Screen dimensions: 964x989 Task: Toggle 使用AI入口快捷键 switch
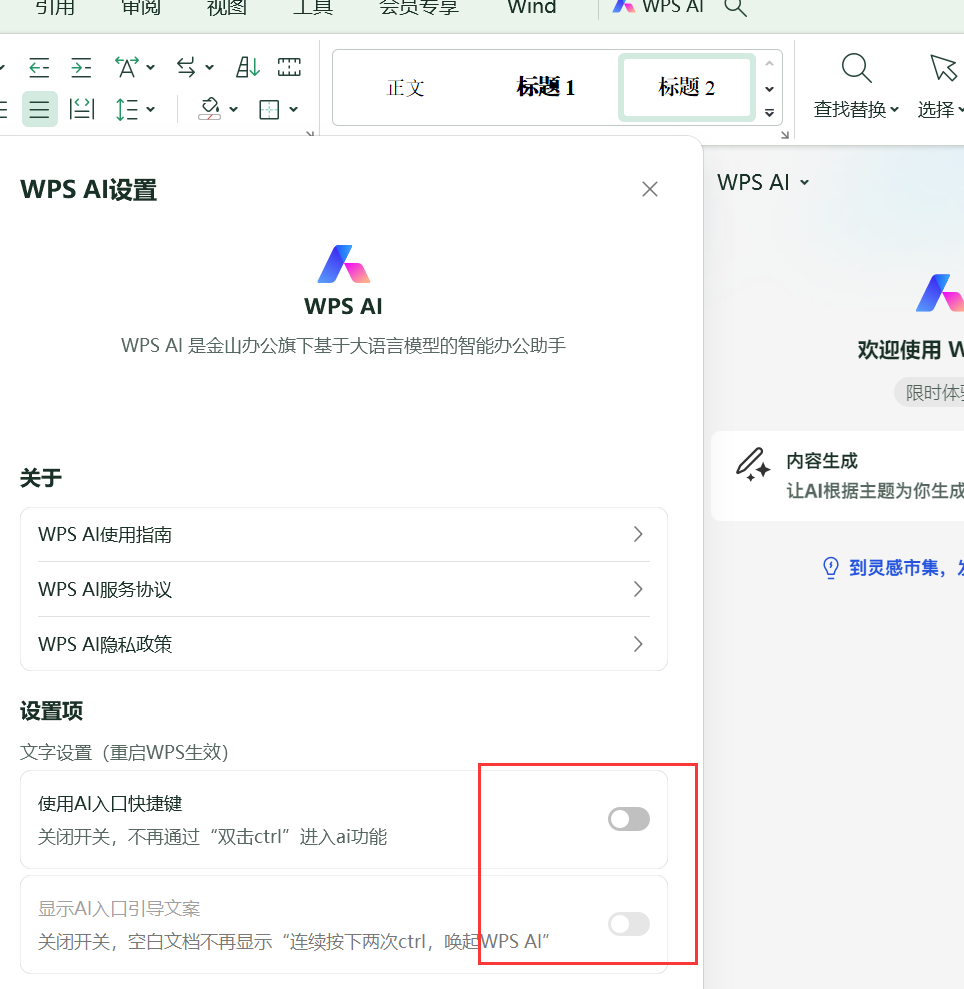pyautogui.click(x=629, y=819)
